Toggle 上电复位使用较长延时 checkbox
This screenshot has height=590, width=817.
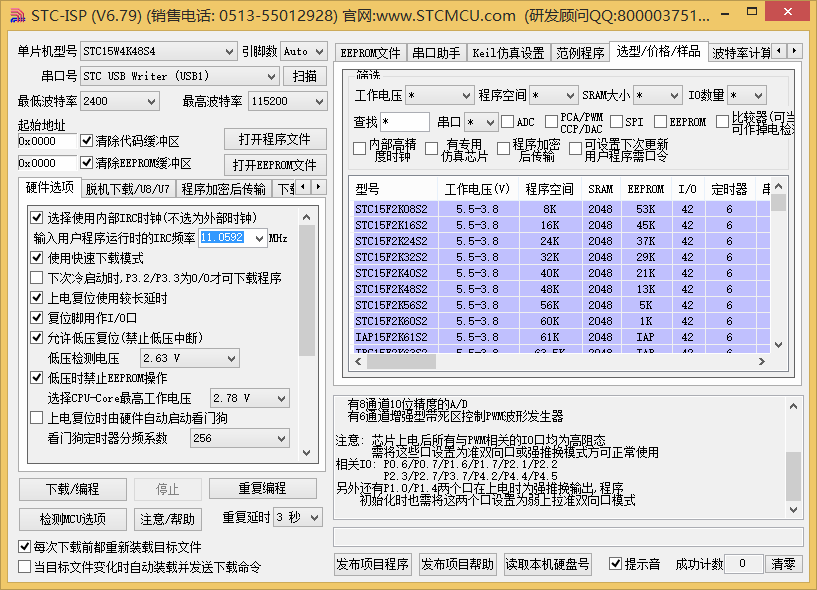tap(36, 298)
